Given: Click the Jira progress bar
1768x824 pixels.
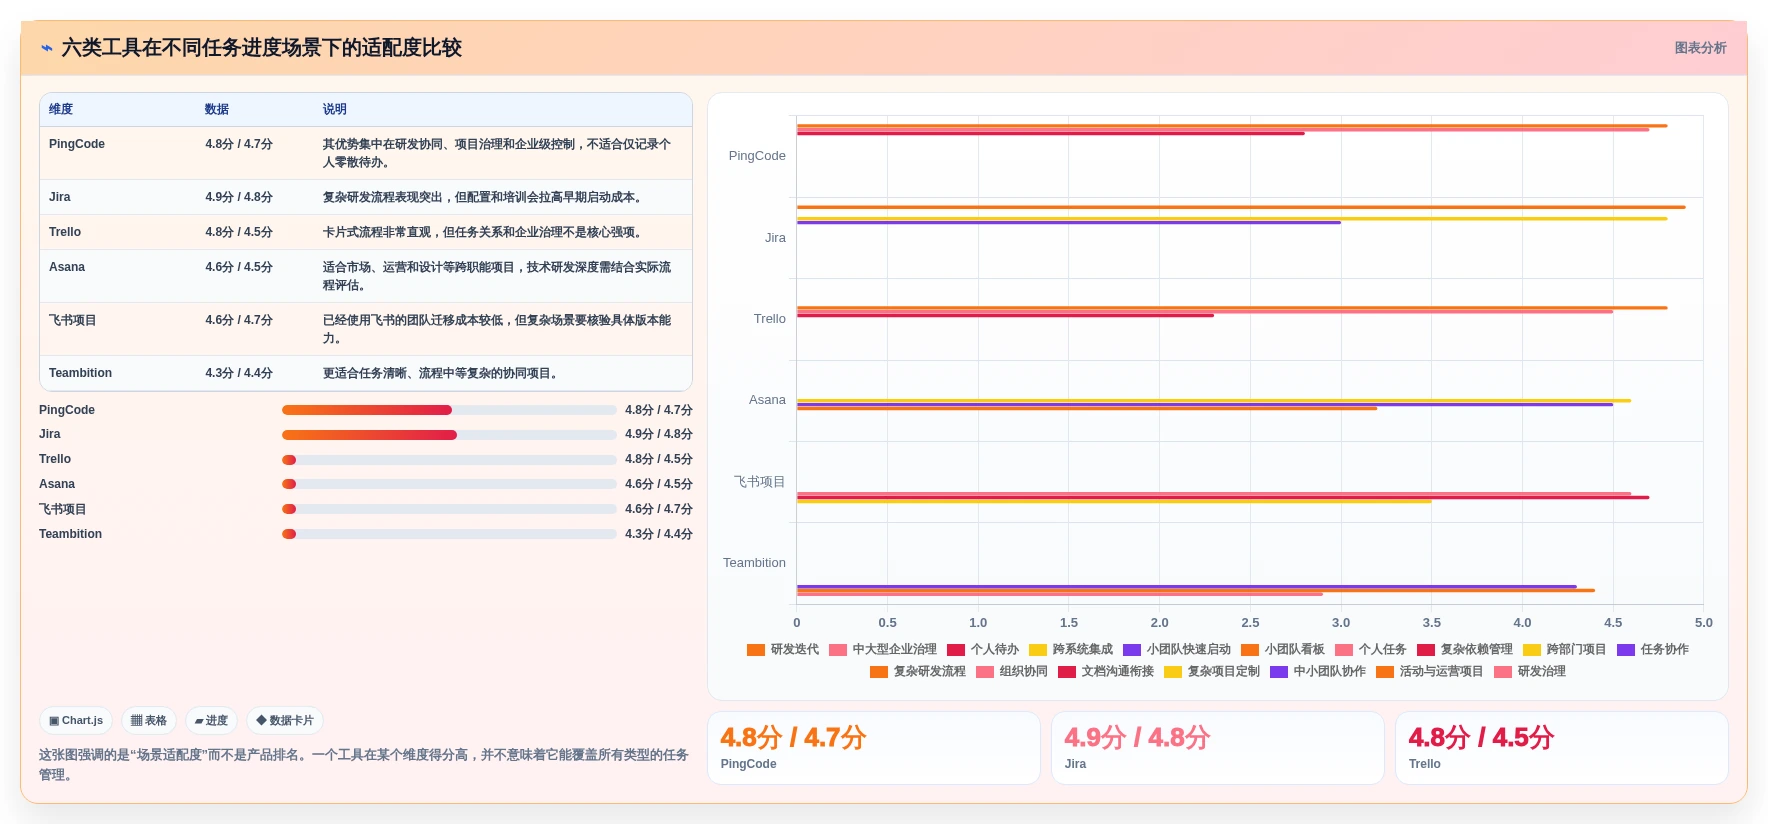Looking at the screenshot, I should tap(449, 435).
